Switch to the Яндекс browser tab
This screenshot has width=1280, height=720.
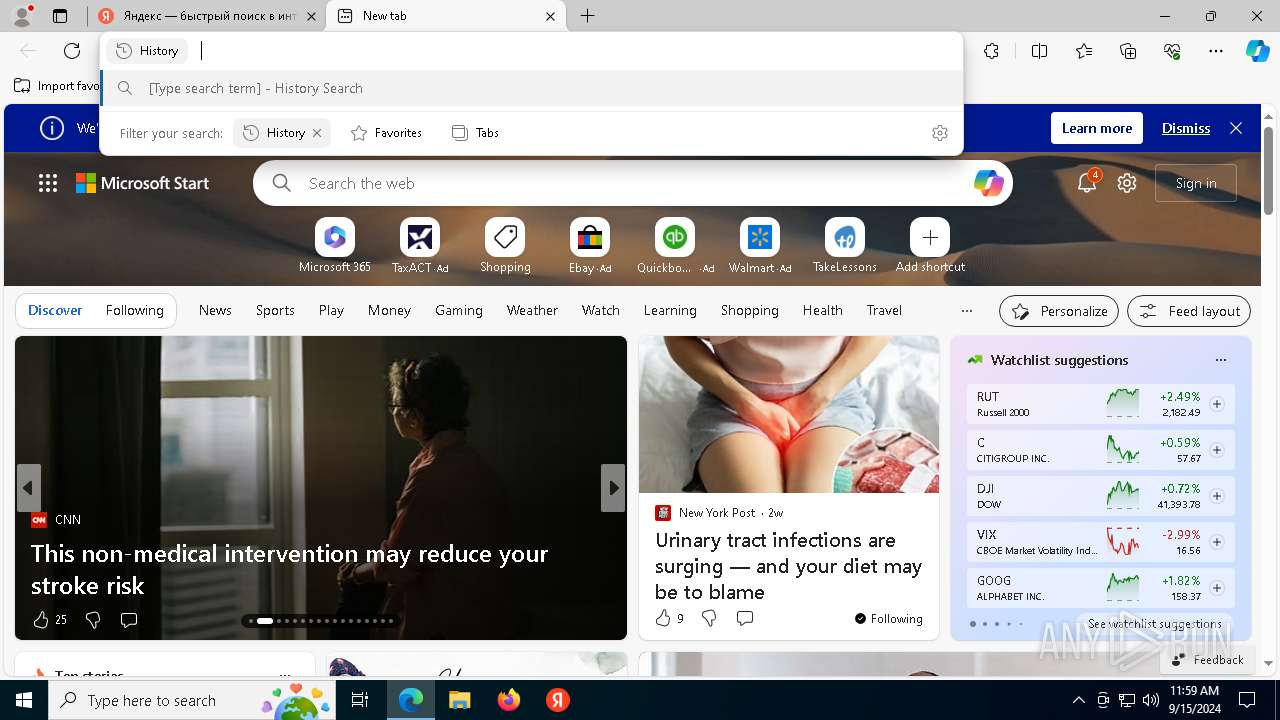pyautogui.click(x=208, y=16)
